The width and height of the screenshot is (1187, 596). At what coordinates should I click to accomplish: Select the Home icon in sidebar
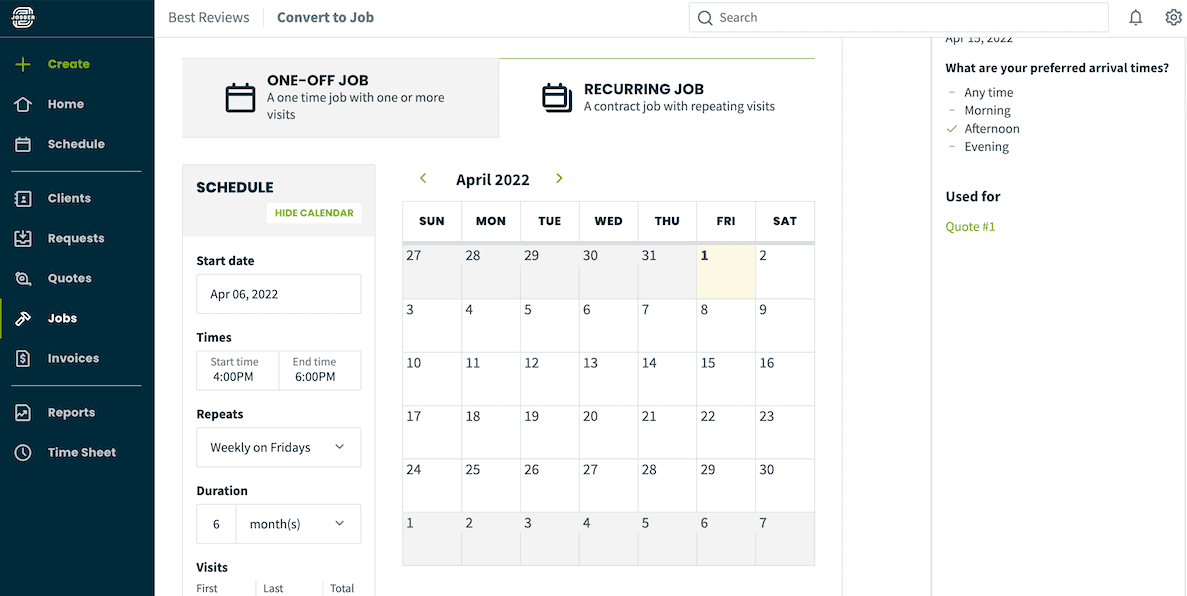click(x=23, y=103)
